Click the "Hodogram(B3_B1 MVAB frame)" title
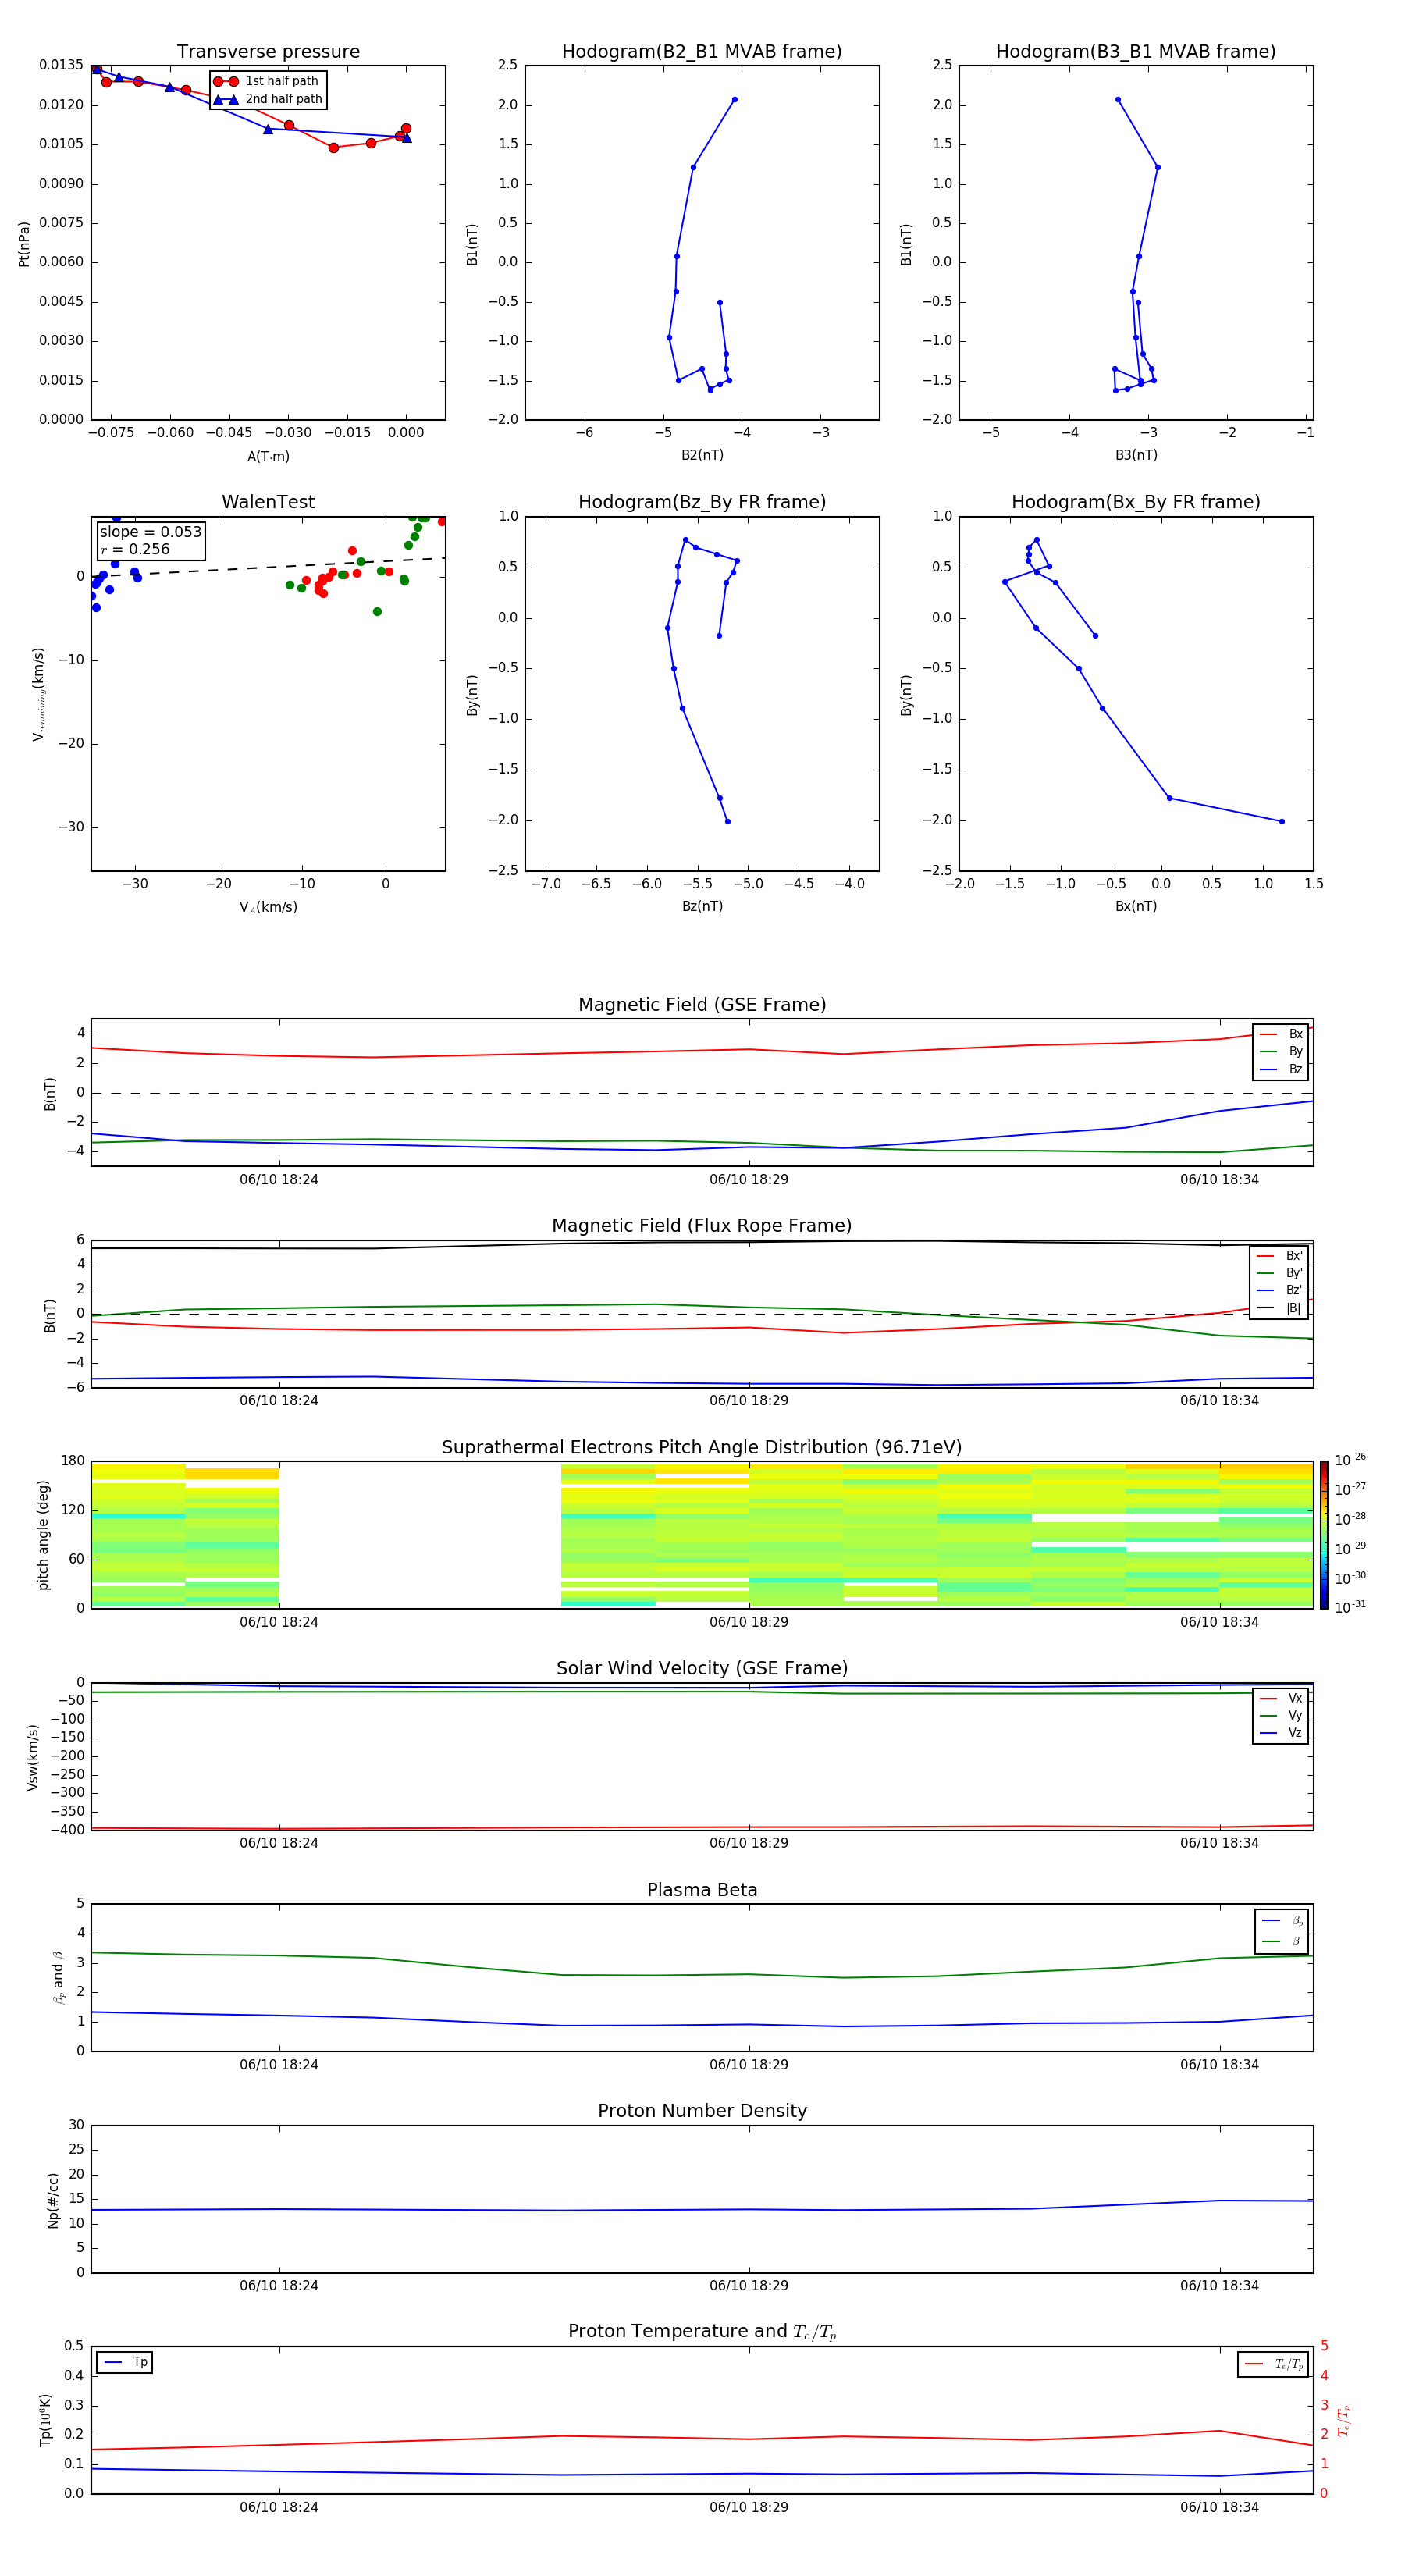 click(x=1136, y=52)
